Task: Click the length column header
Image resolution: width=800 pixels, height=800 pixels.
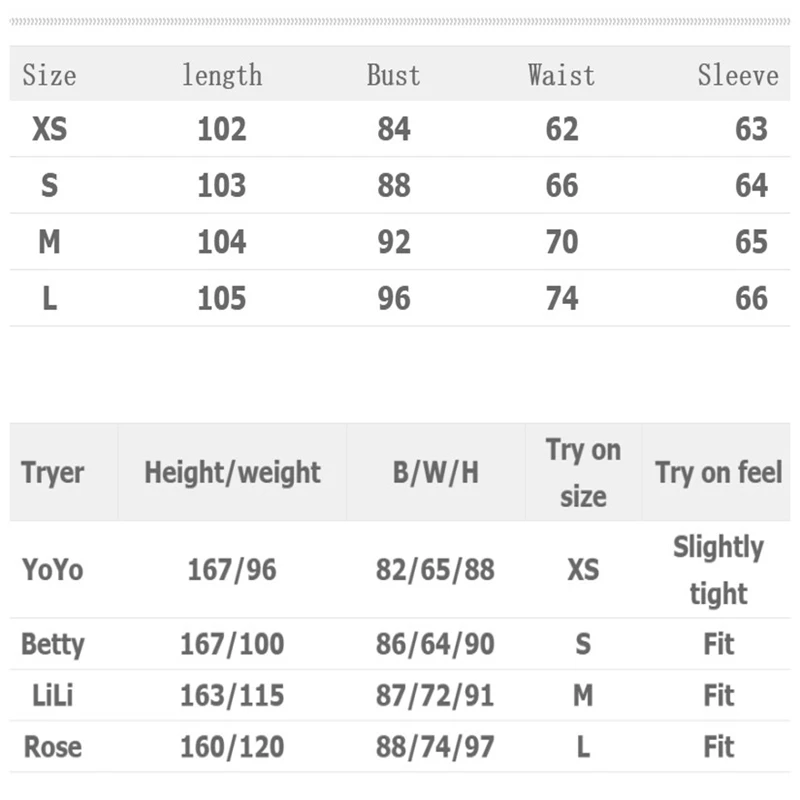Action: (x=222, y=76)
